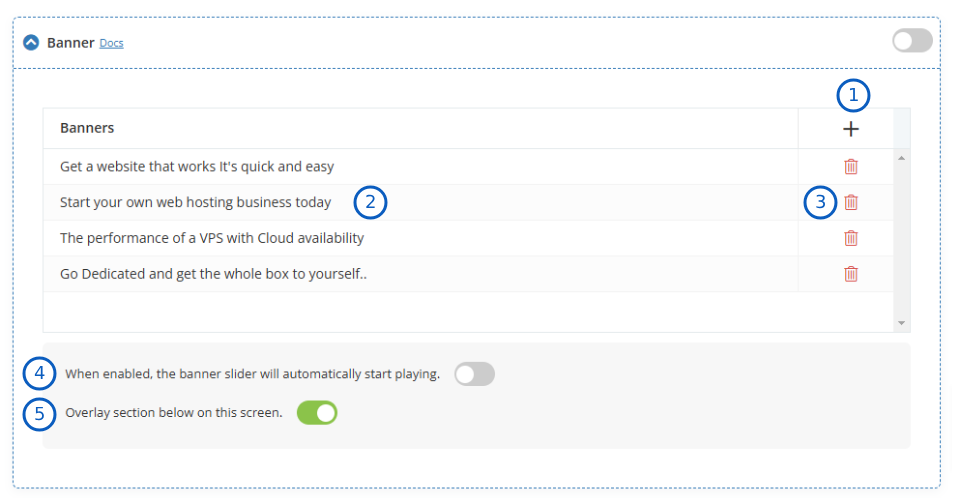Select "Start your own web hosting business" row

pyautogui.click(x=195, y=202)
